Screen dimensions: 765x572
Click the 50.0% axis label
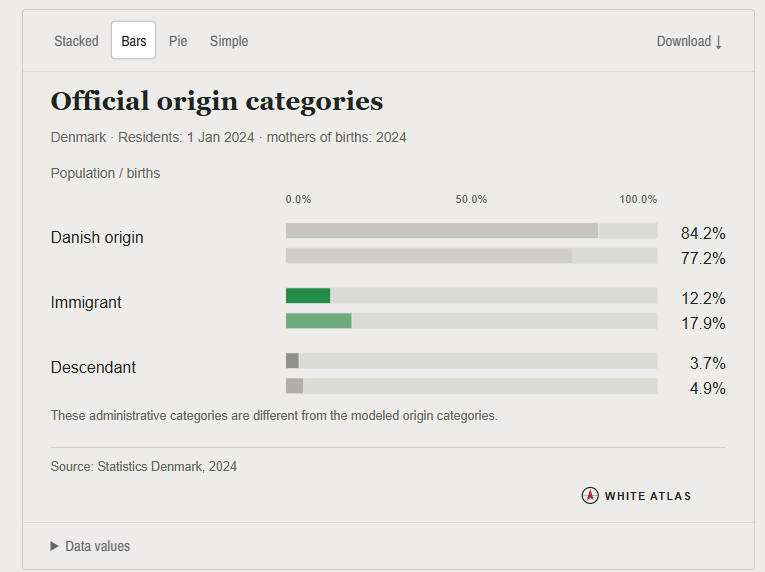(471, 199)
